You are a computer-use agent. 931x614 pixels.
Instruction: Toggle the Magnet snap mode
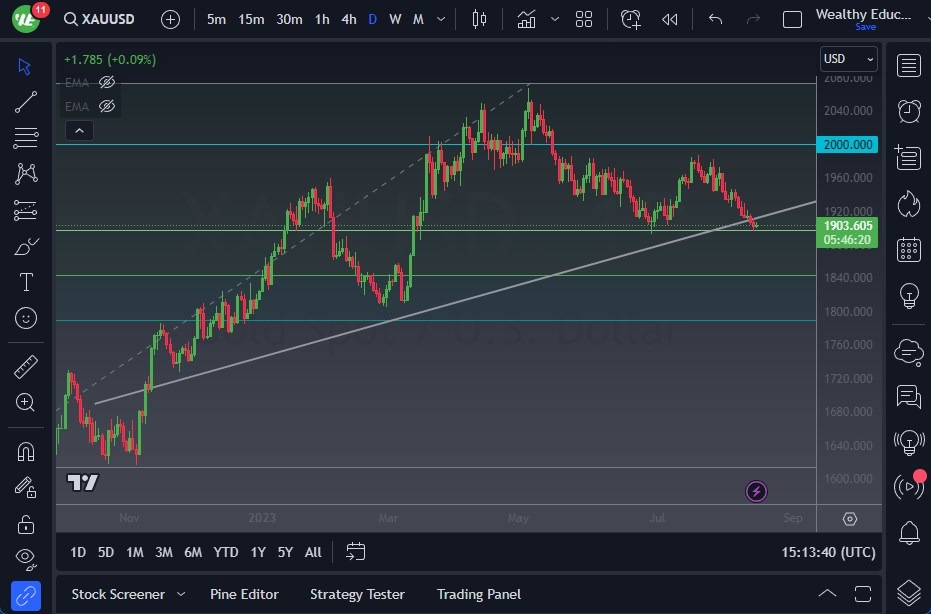coord(26,451)
